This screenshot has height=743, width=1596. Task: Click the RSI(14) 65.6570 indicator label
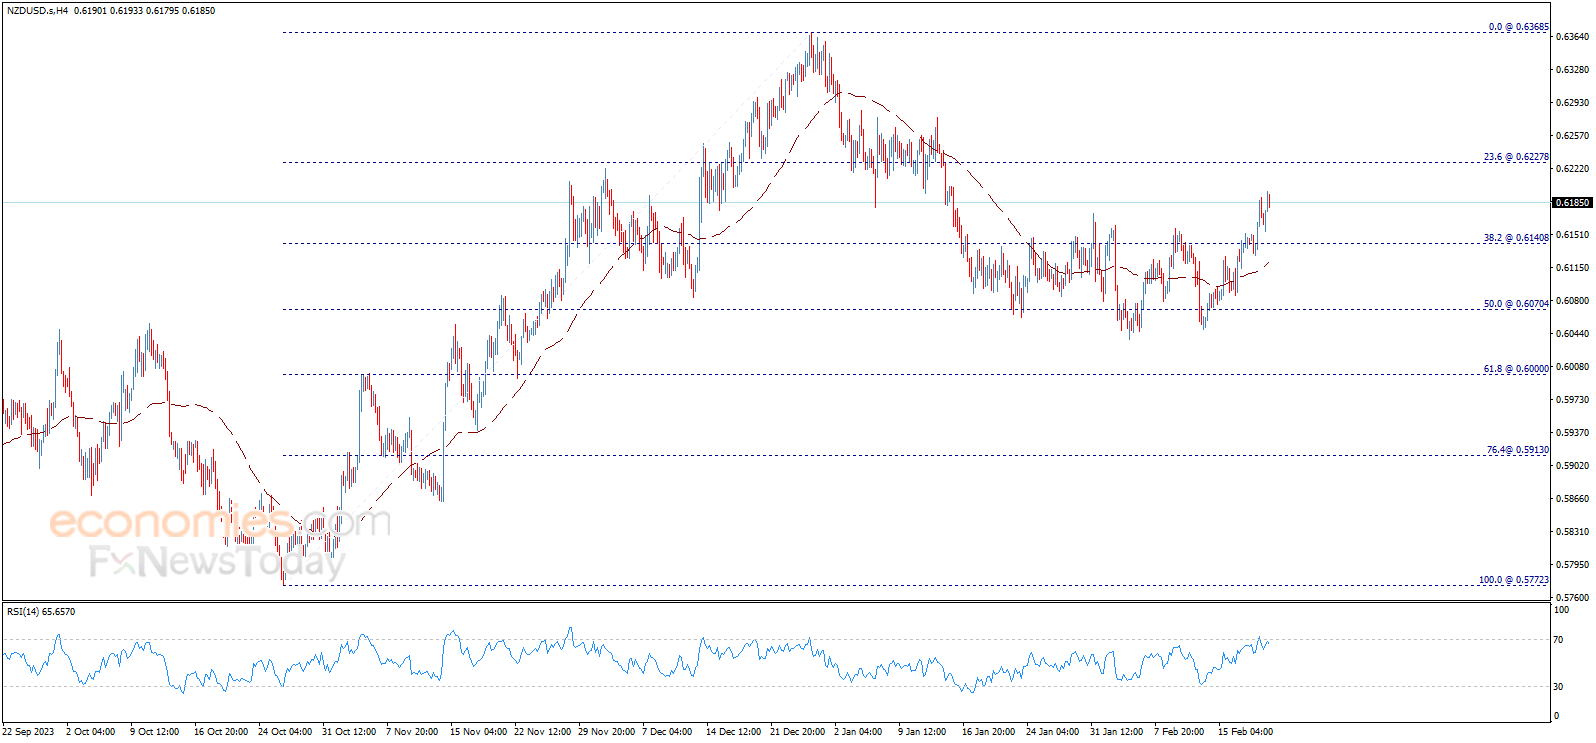[41, 611]
